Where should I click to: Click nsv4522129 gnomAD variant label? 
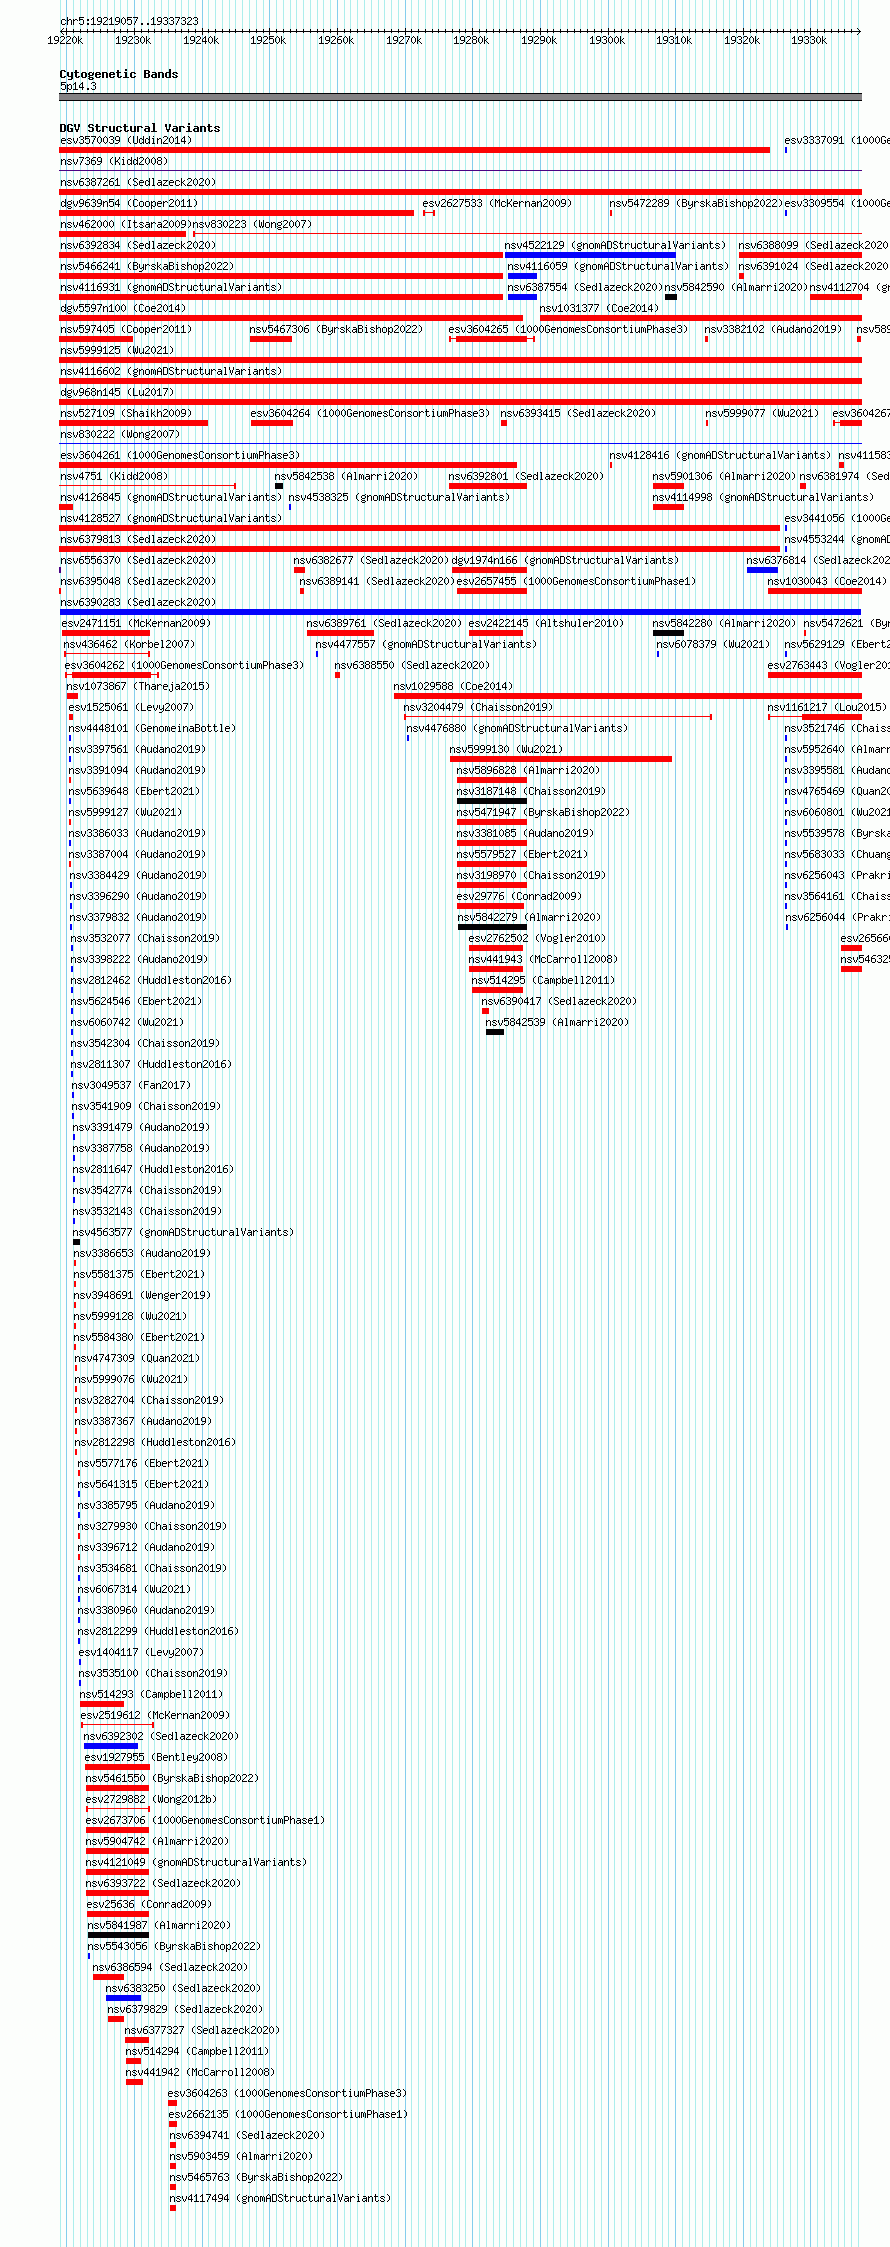615,245
